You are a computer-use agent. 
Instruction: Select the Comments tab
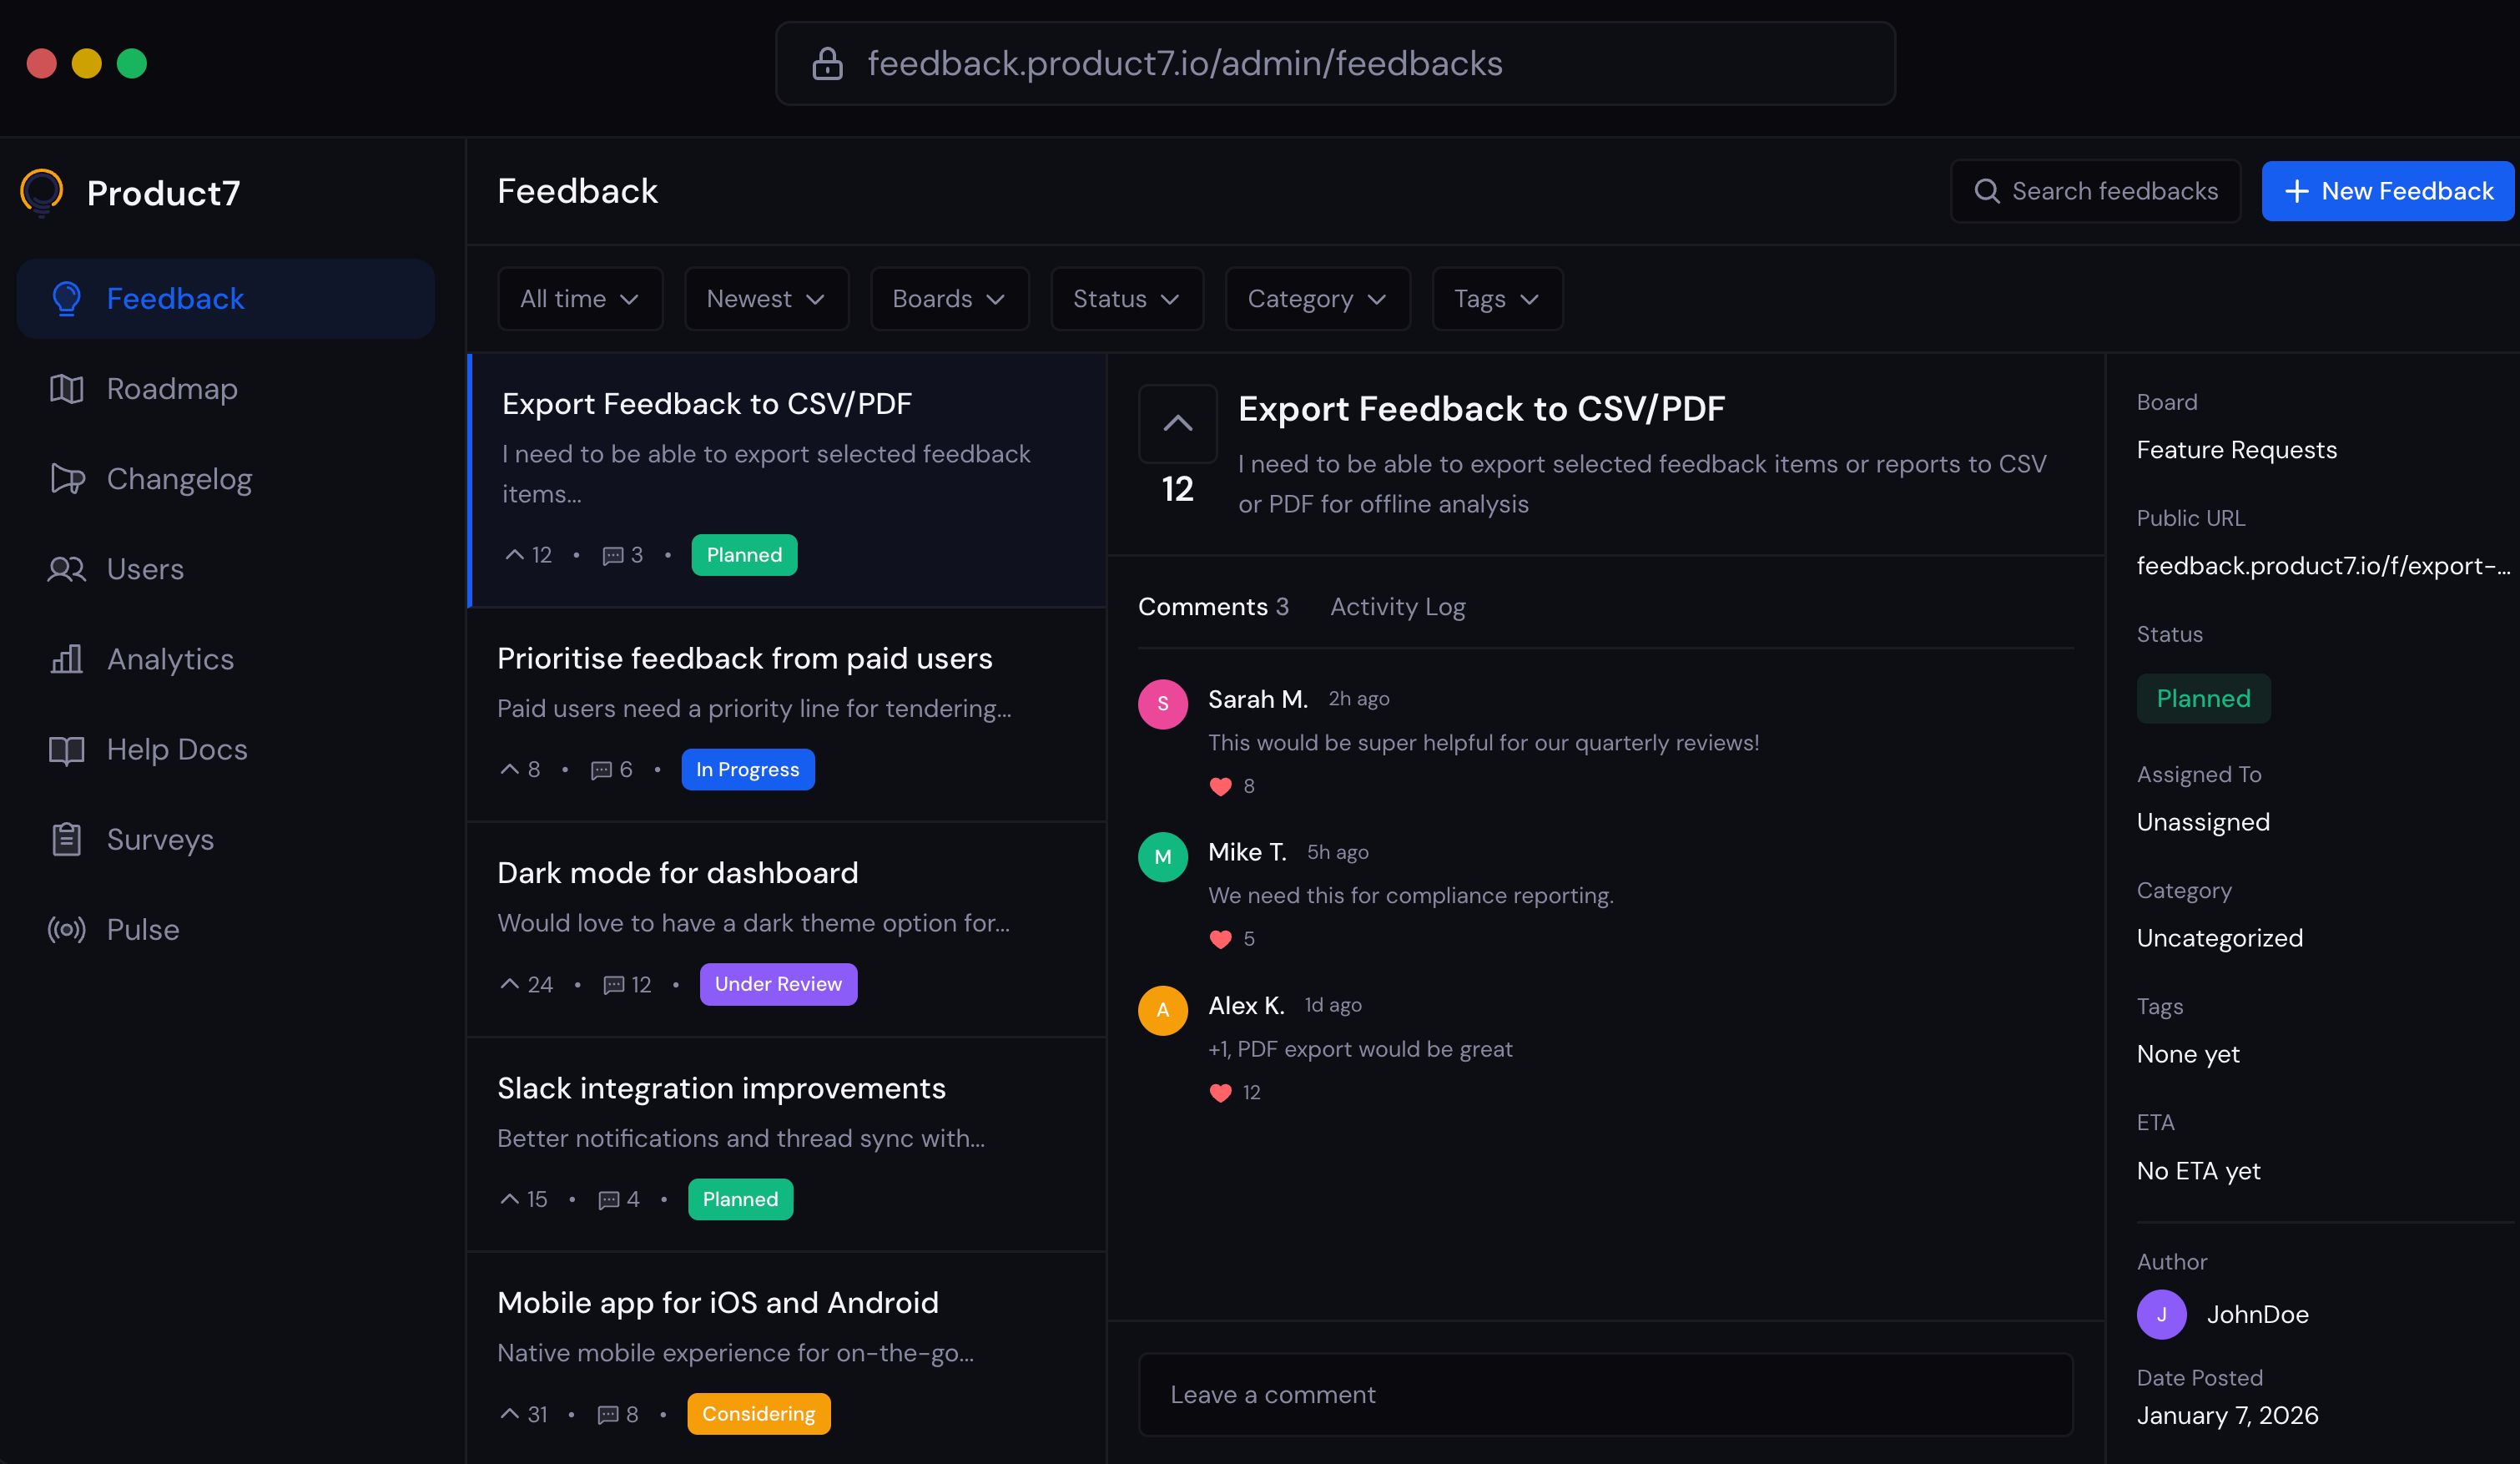coord(1212,607)
